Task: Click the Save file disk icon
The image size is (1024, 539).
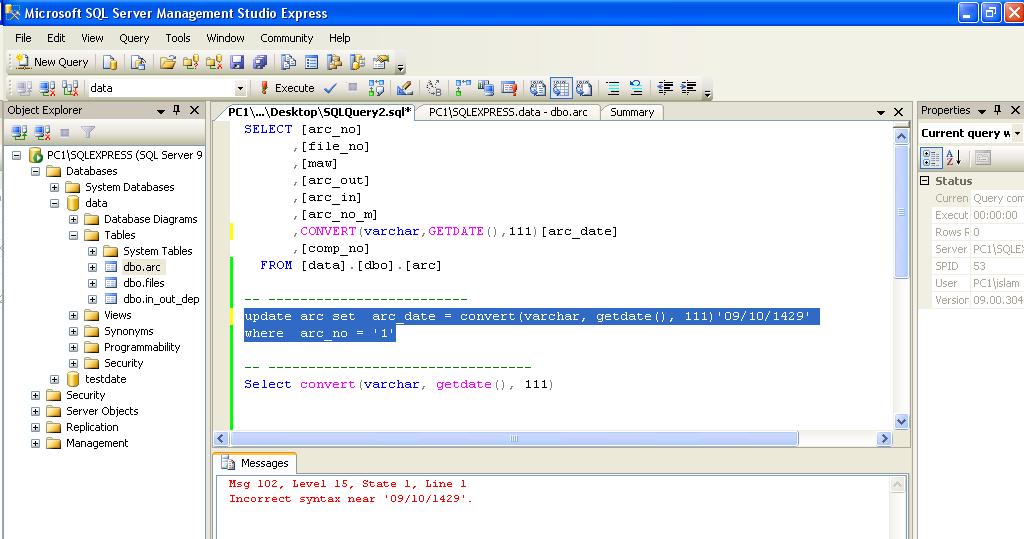Action: click(237, 62)
